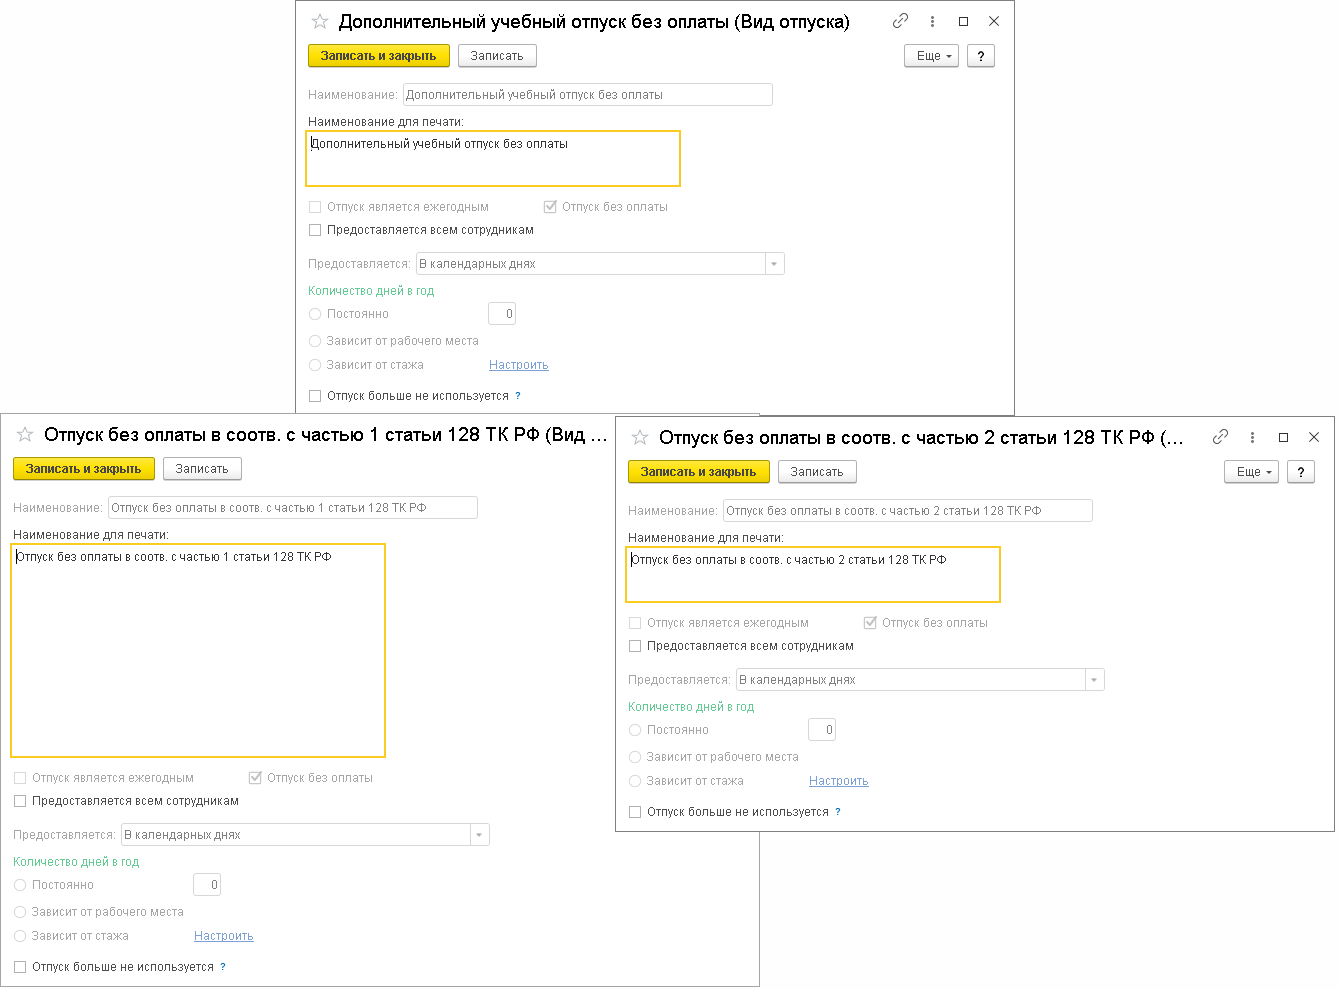
Task: Star the Дополнительный учебный отпуск window as favorite
Action: (320, 21)
